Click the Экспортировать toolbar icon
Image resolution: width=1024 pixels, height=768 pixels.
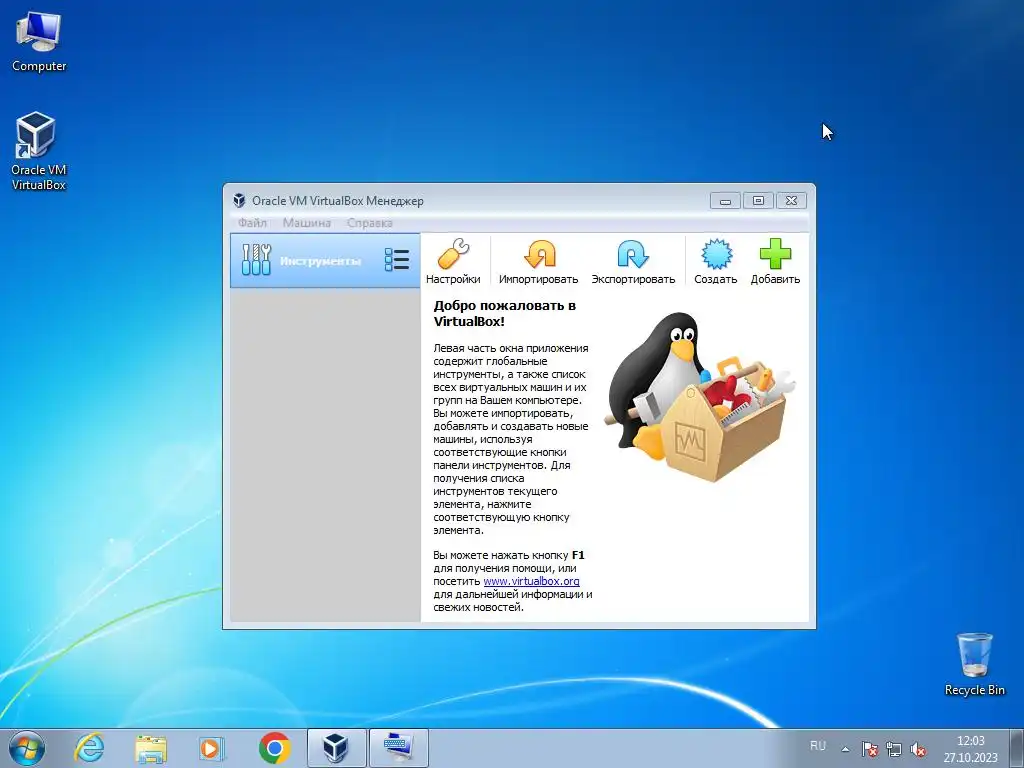coord(633,261)
